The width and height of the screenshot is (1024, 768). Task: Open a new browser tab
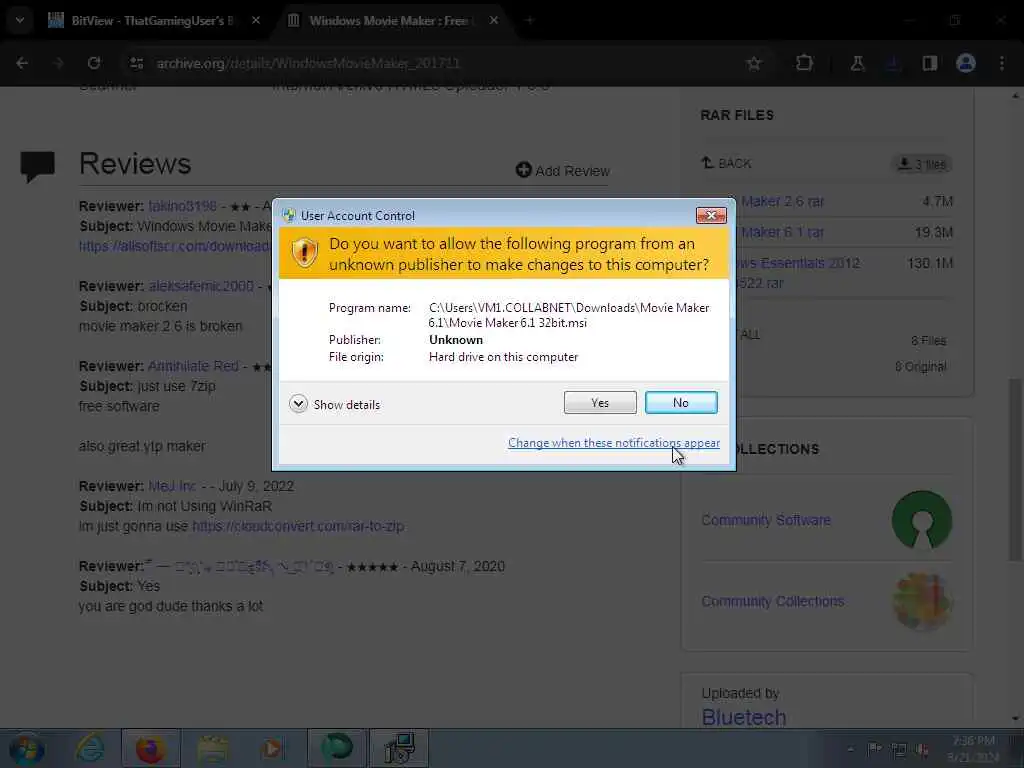[x=530, y=21]
